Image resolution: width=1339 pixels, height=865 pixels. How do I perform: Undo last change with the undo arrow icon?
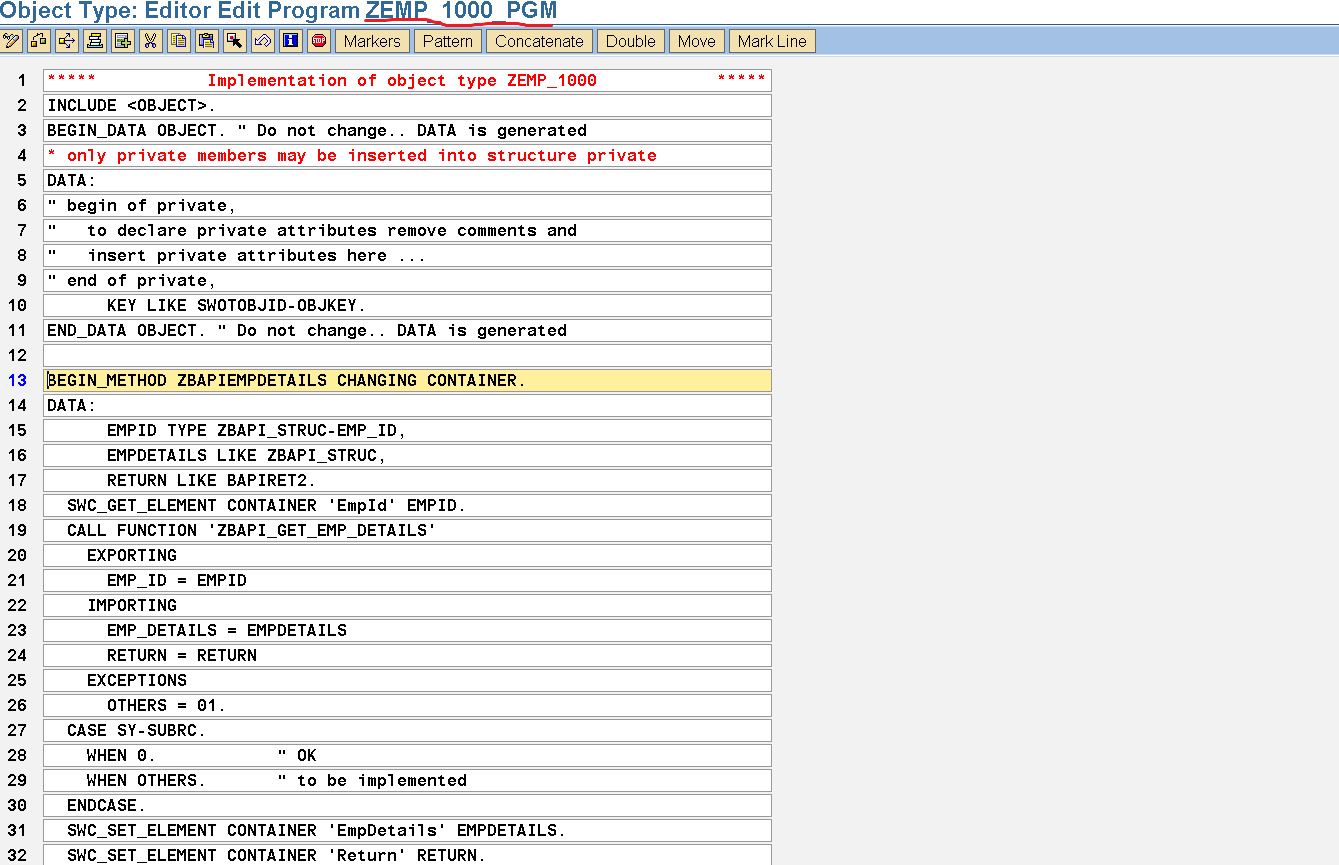264,40
